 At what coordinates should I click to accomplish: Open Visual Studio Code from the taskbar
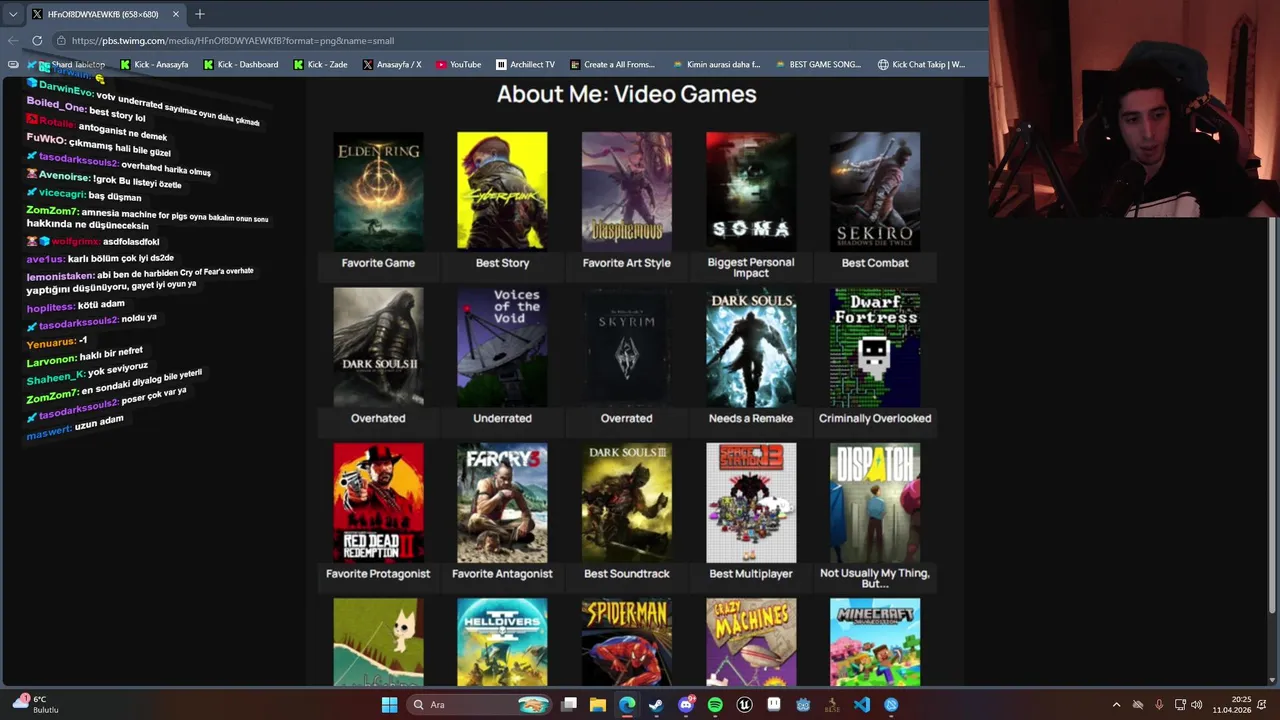click(862, 705)
